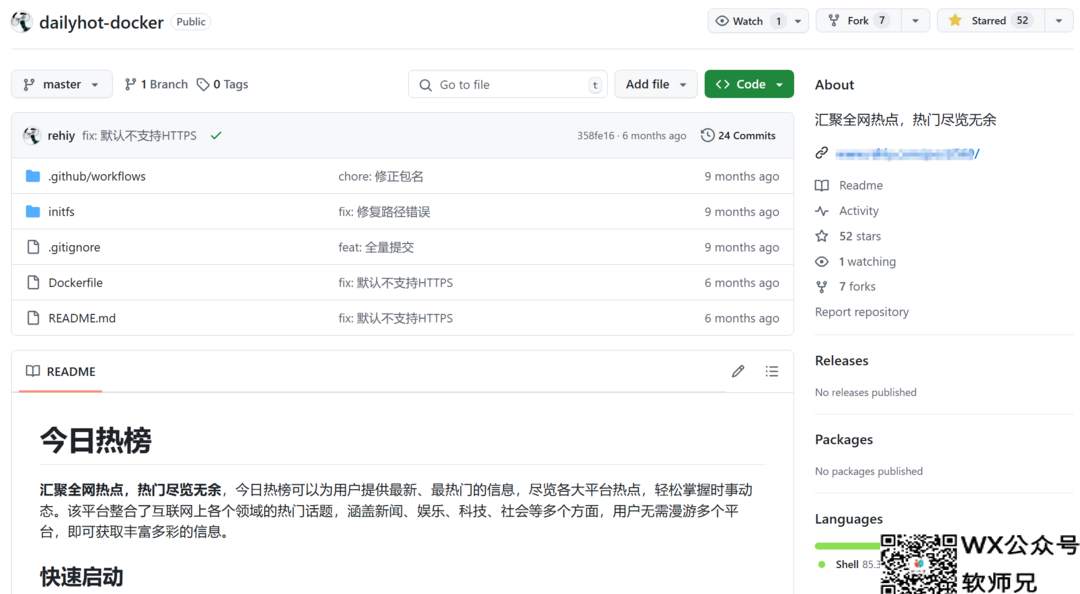Open the blurred website link in About

click(x=907, y=153)
